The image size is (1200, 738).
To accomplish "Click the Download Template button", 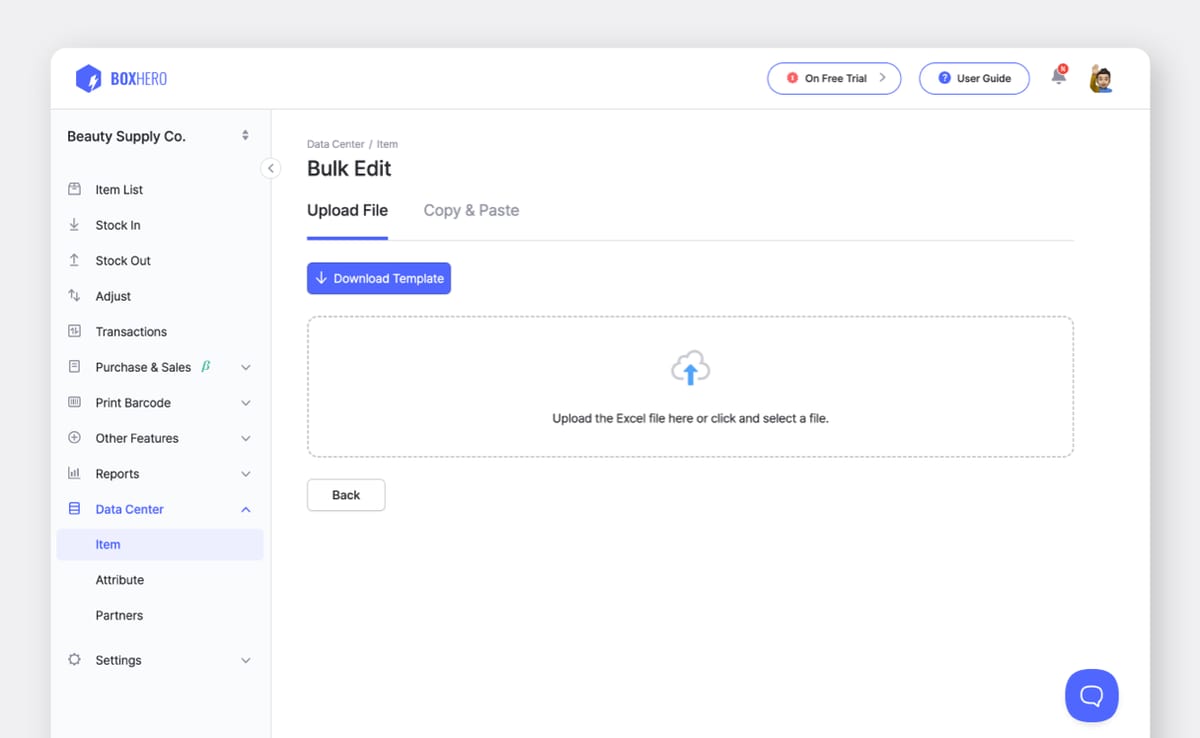I will click(x=378, y=278).
